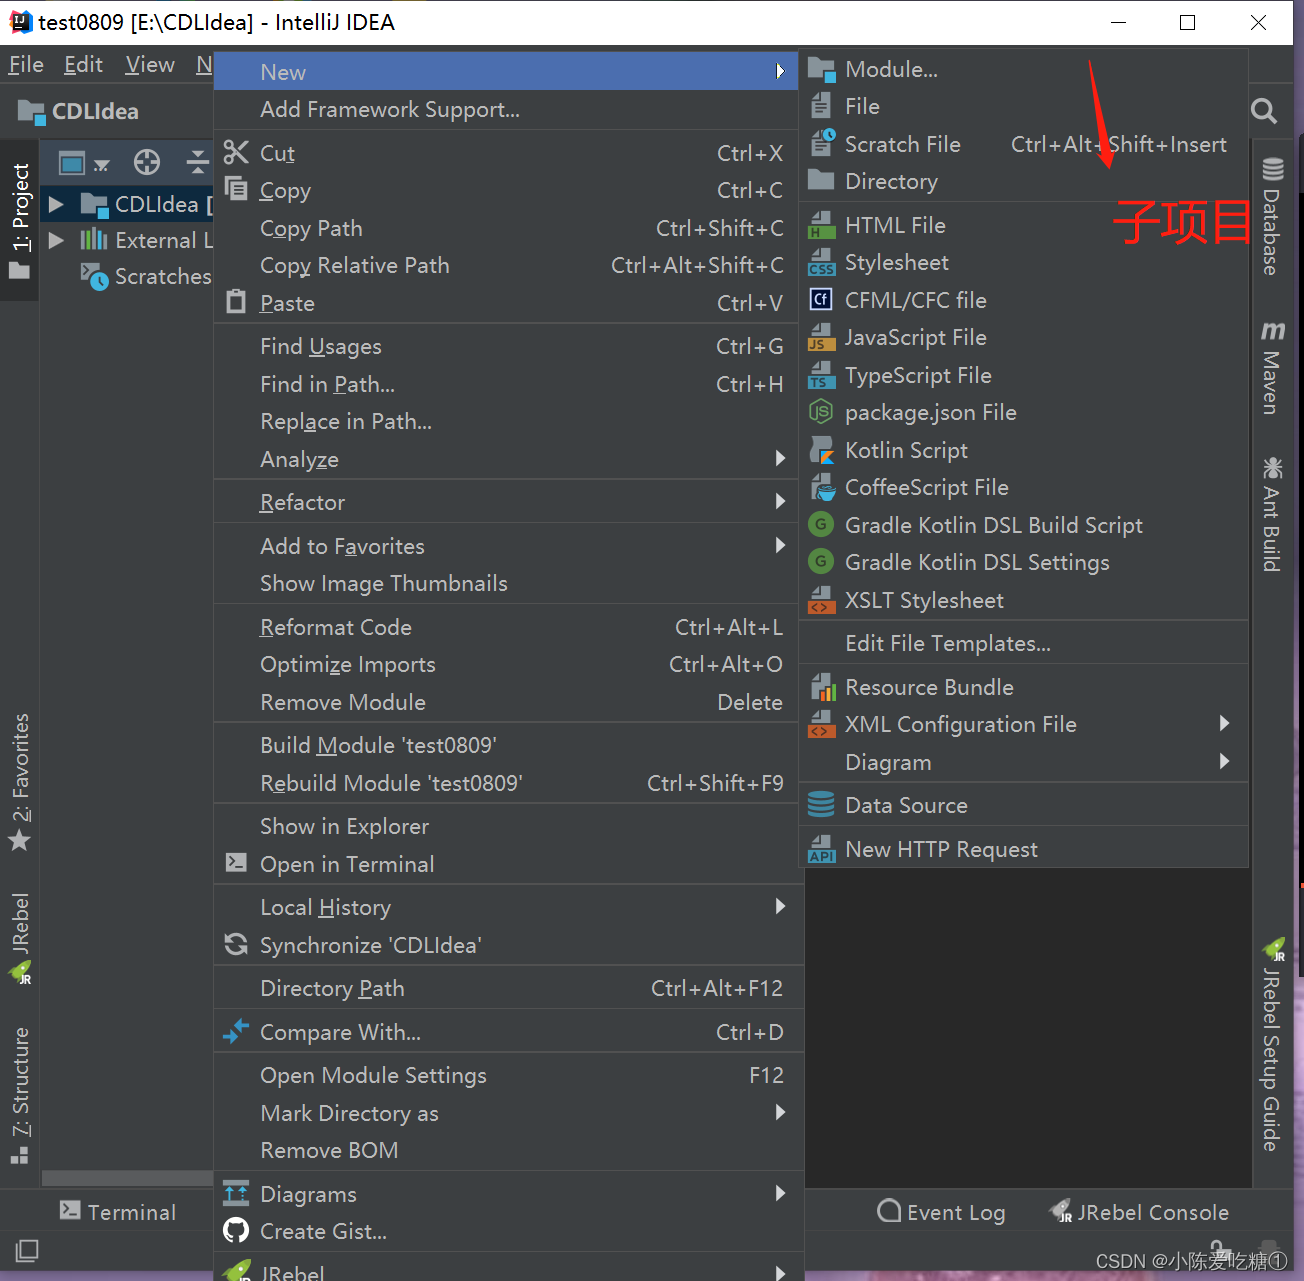Click the bottom-left tool windows toggle icon
1304x1281 pixels.
pyautogui.click(x=27, y=1250)
